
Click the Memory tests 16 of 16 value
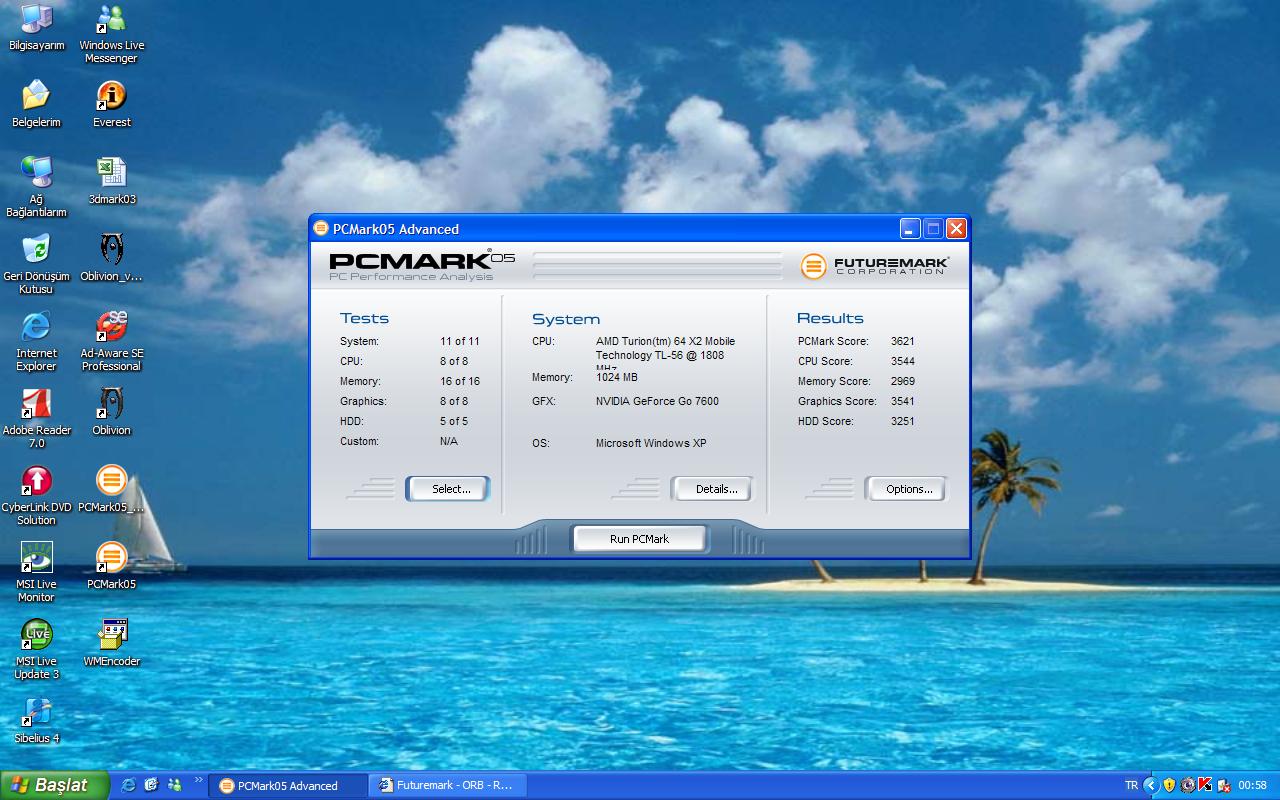coord(460,381)
